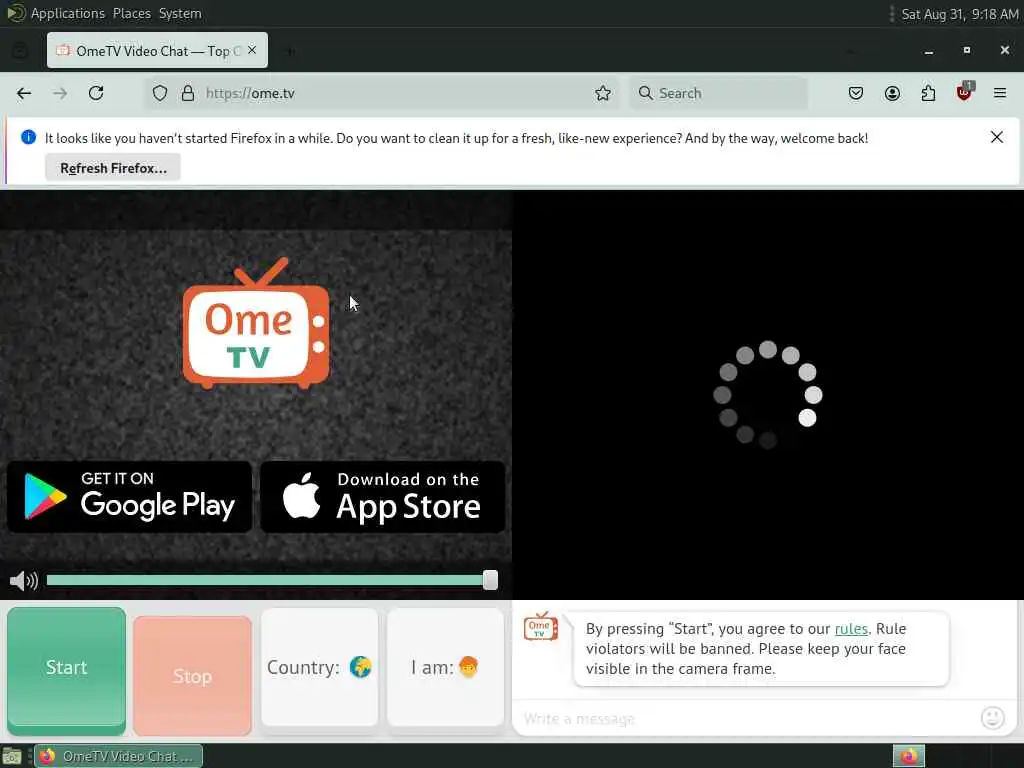The width and height of the screenshot is (1024, 768).
Task: Click the red Stop button
Action: [192, 676]
